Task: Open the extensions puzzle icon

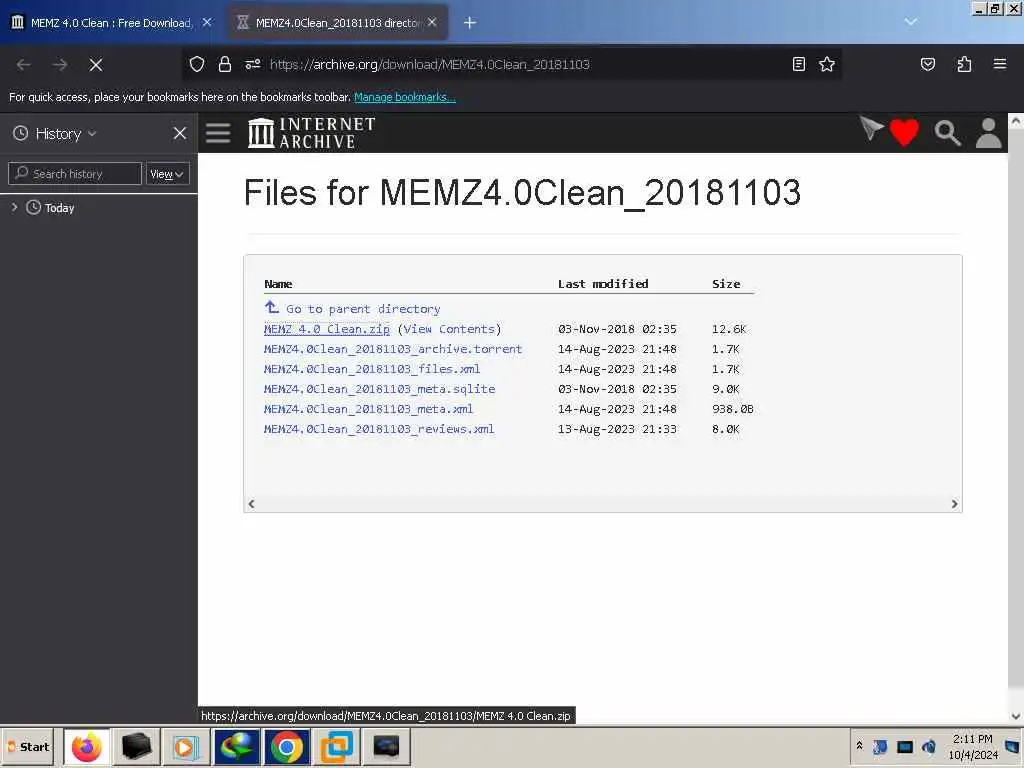Action: point(964,64)
